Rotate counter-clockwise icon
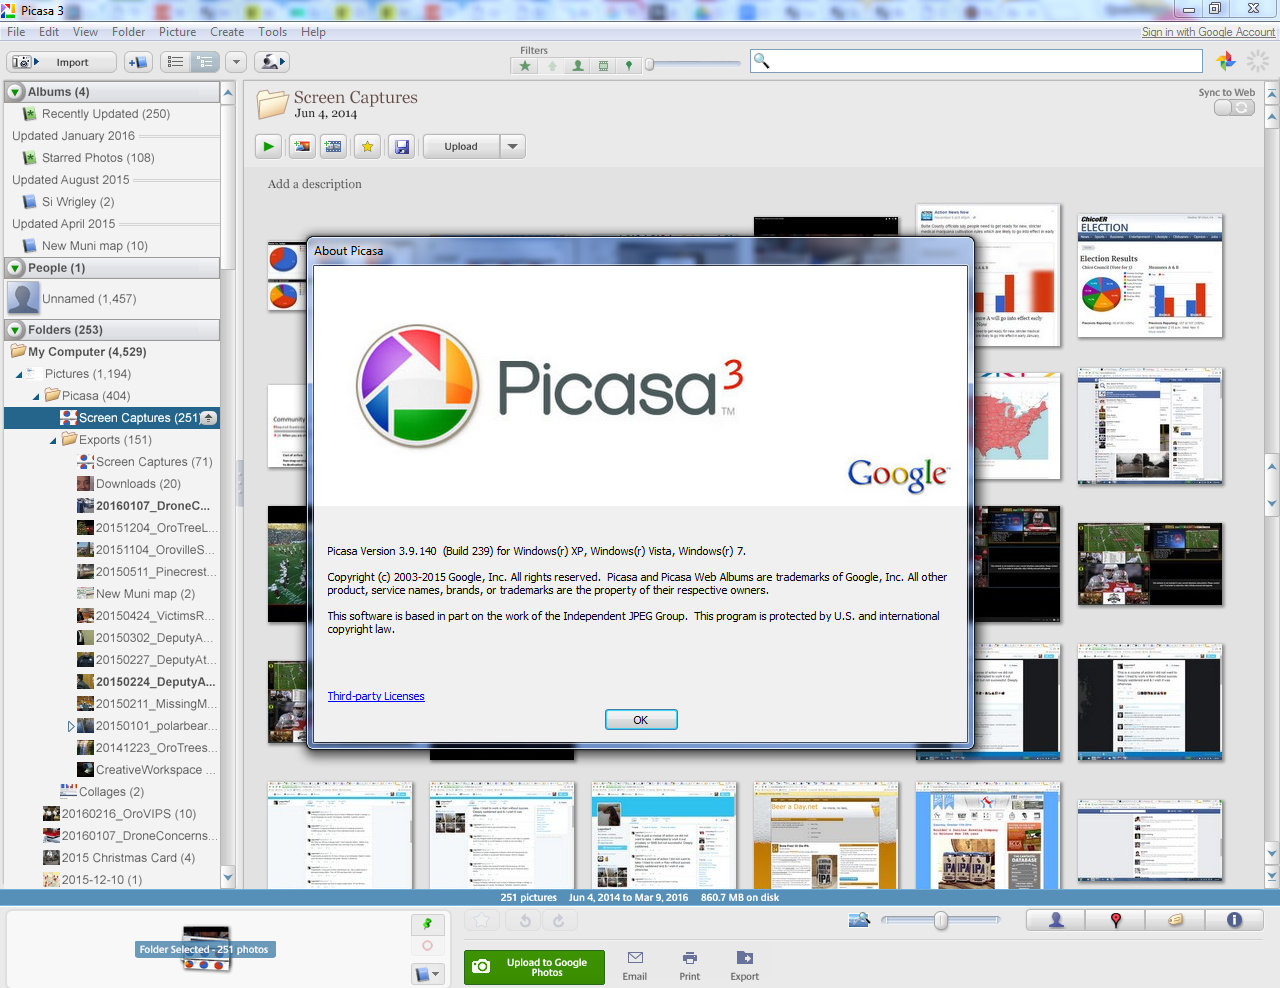The image size is (1280, 988). (x=525, y=920)
